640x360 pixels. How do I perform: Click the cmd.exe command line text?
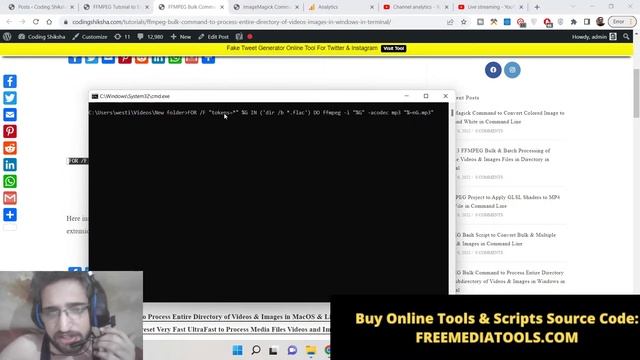tap(261, 112)
